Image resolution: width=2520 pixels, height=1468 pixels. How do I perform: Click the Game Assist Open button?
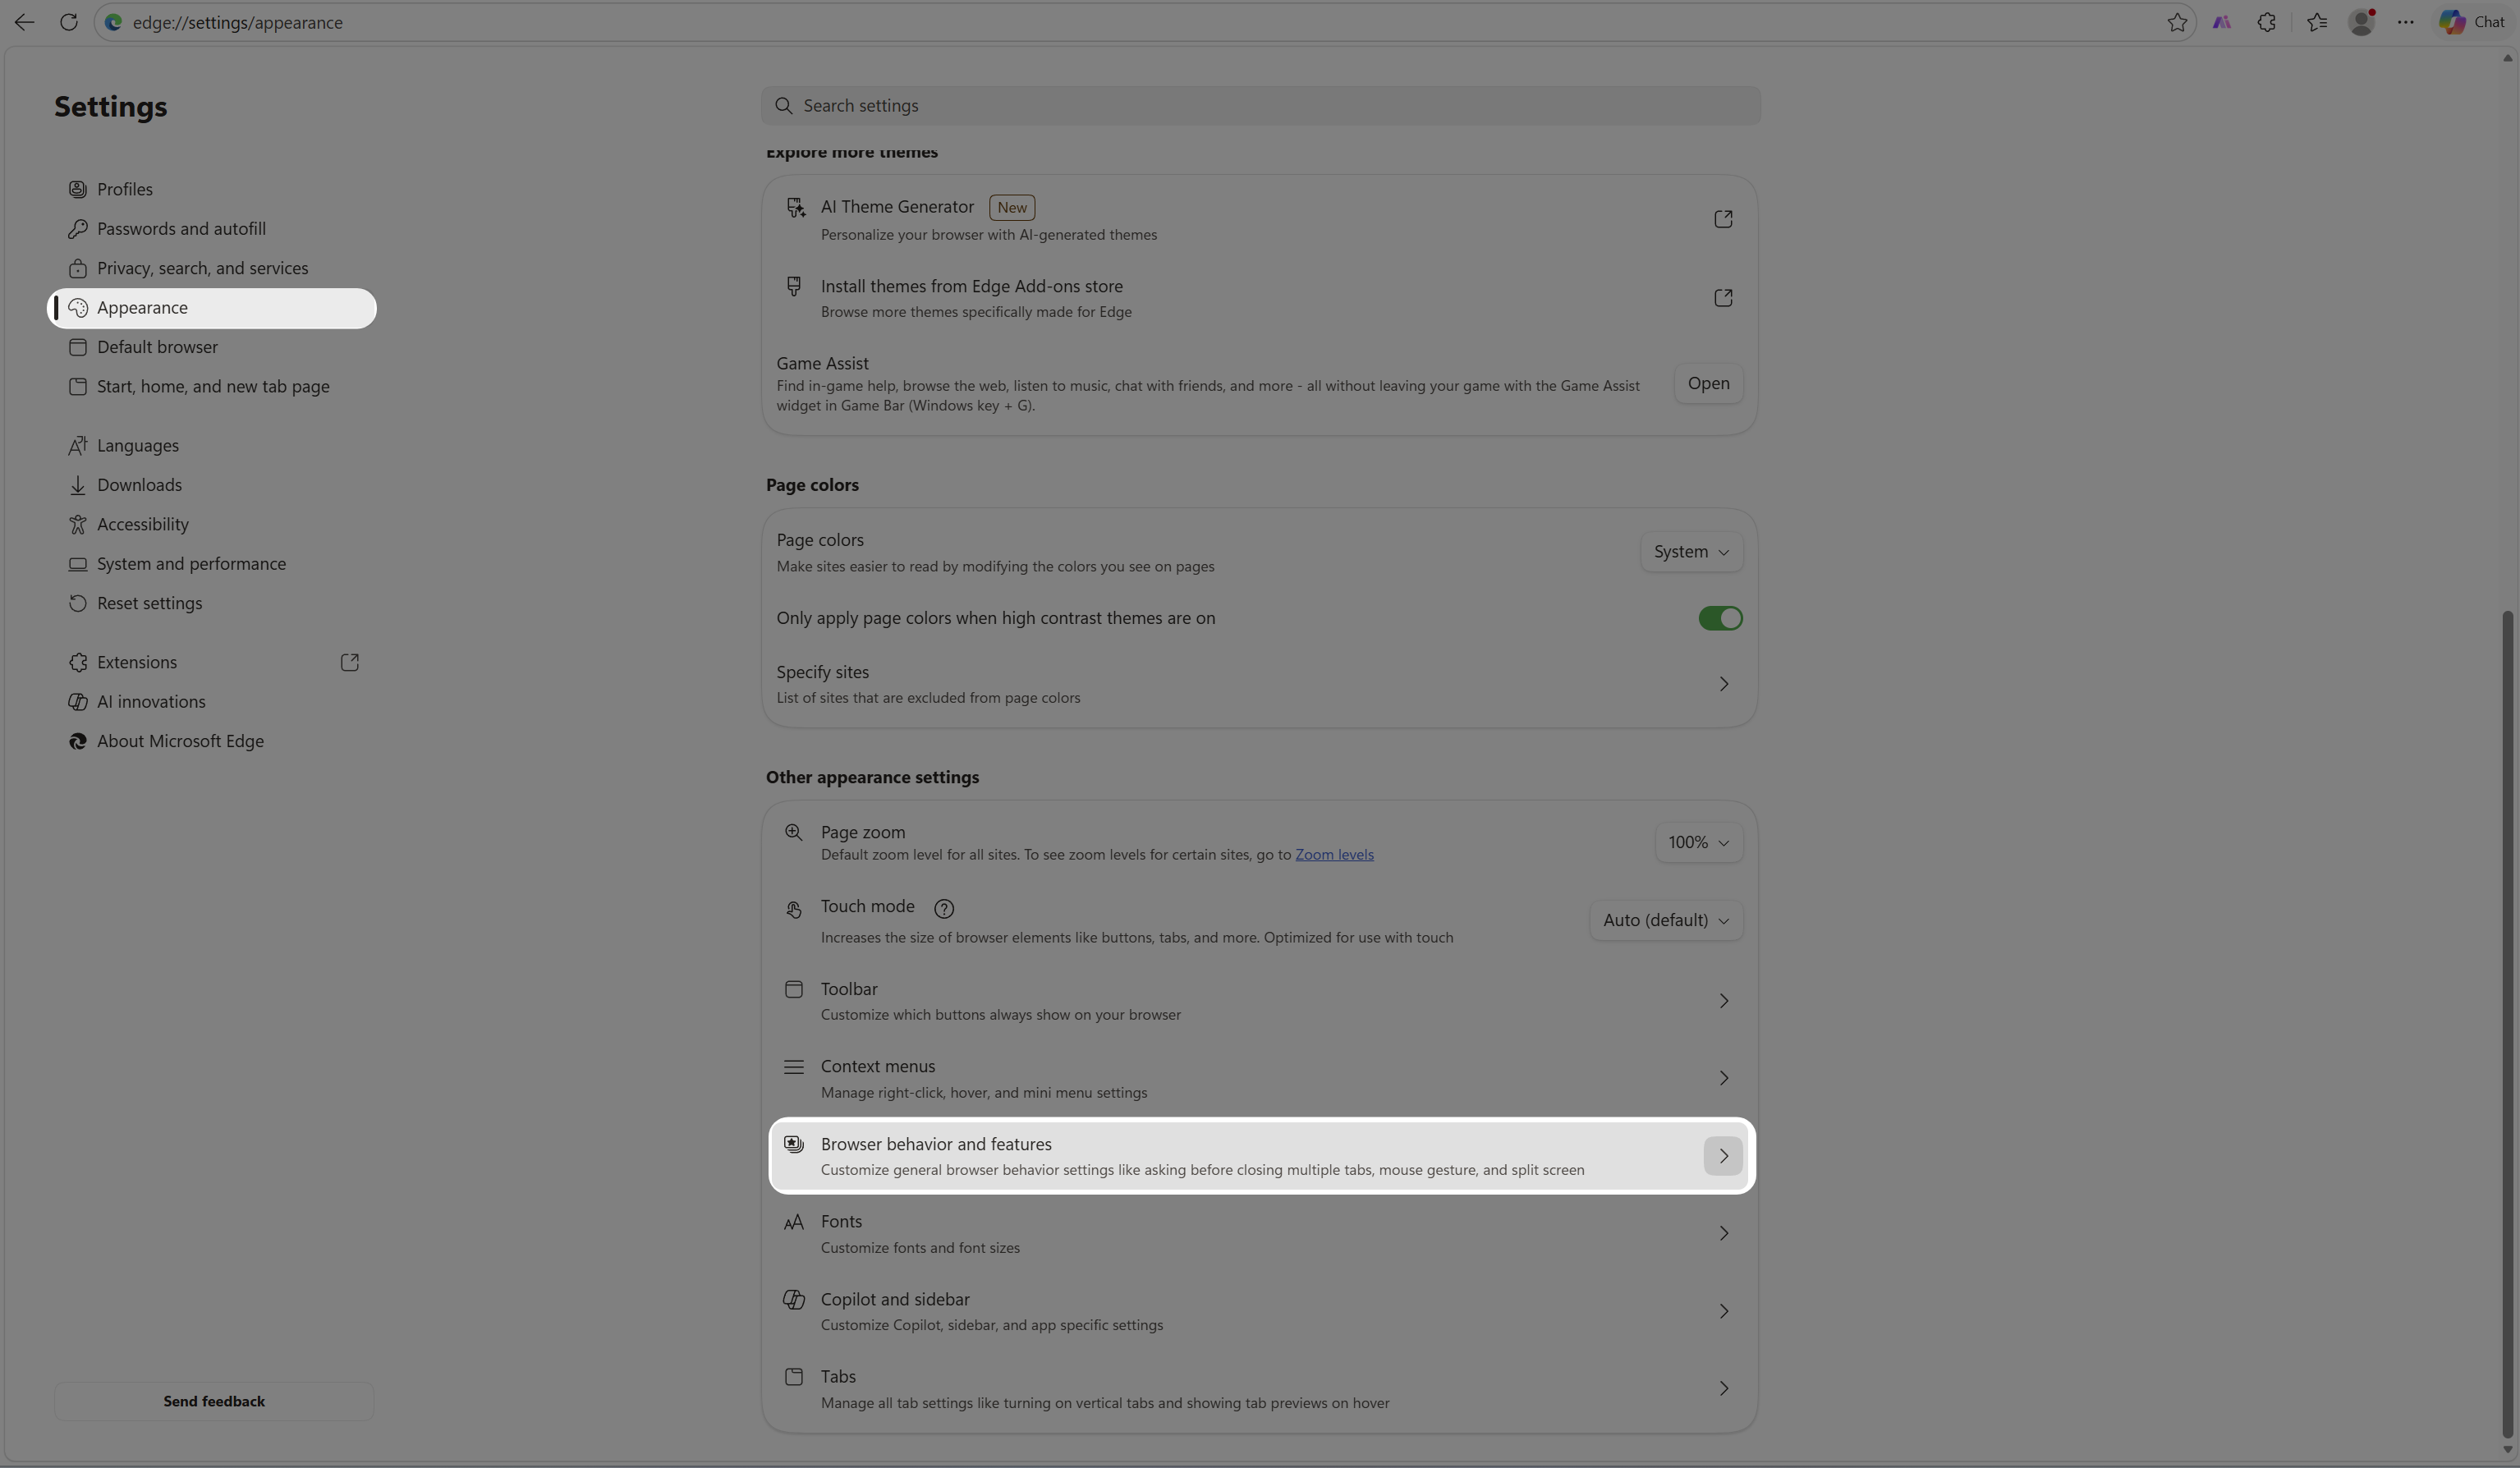[x=1708, y=384]
